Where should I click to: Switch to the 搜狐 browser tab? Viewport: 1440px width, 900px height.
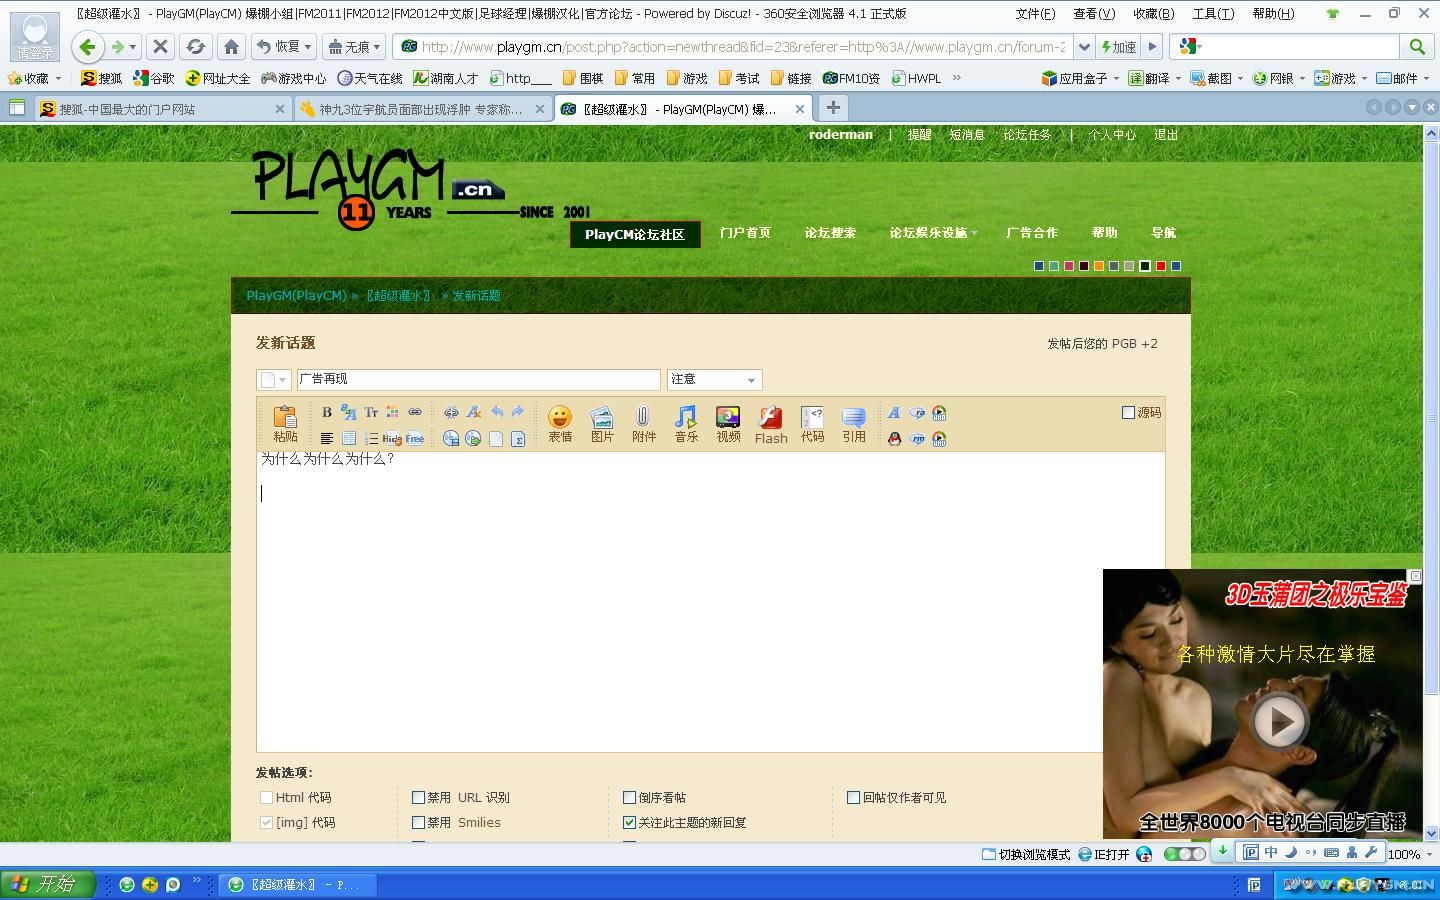pyautogui.click(x=160, y=110)
